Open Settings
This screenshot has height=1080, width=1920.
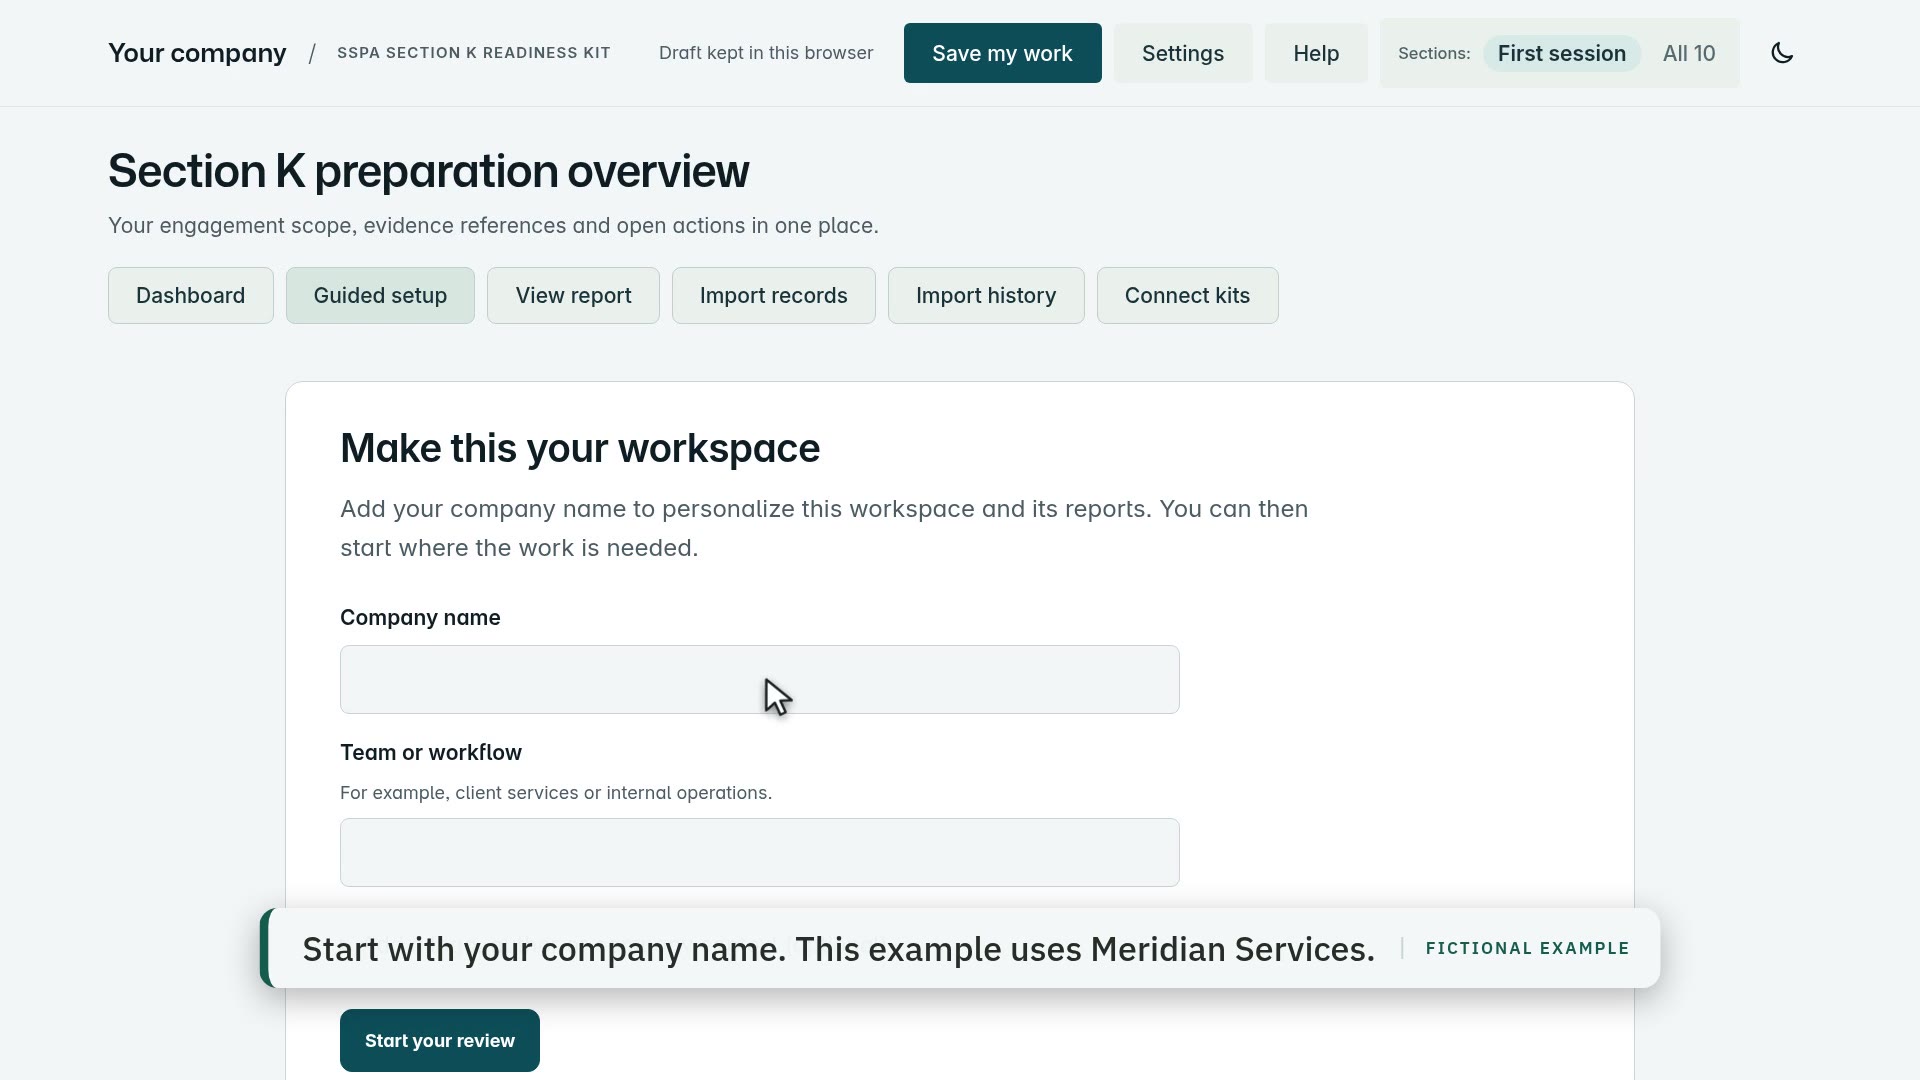click(x=1182, y=53)
